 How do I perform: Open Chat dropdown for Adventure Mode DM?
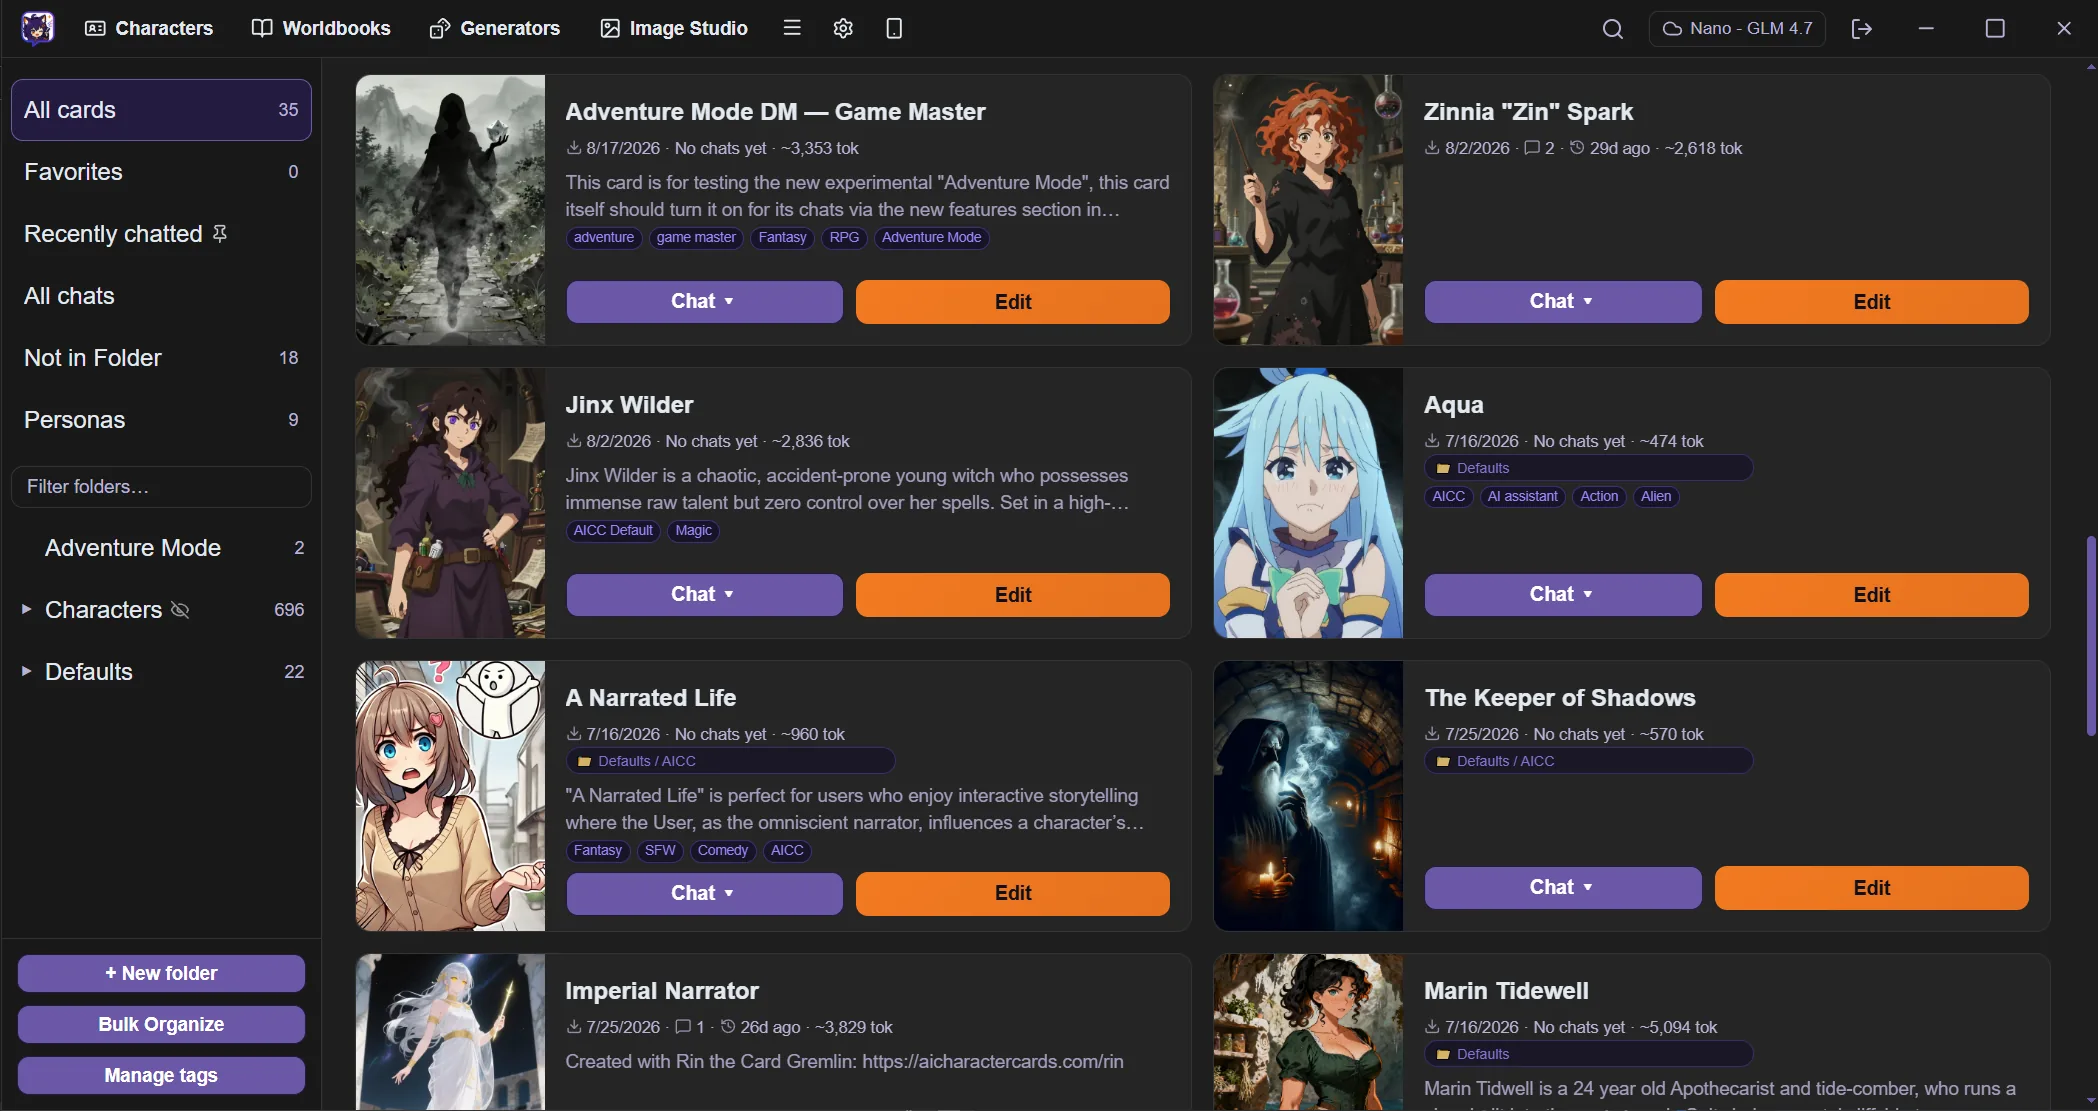click(x=704, y=301)
